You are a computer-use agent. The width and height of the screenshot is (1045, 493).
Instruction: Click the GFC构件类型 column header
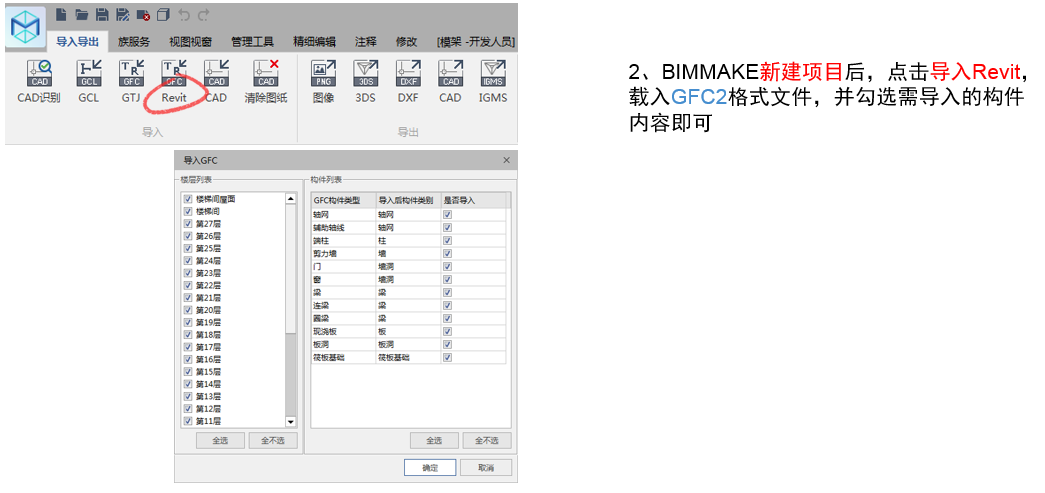pos(343,201)
